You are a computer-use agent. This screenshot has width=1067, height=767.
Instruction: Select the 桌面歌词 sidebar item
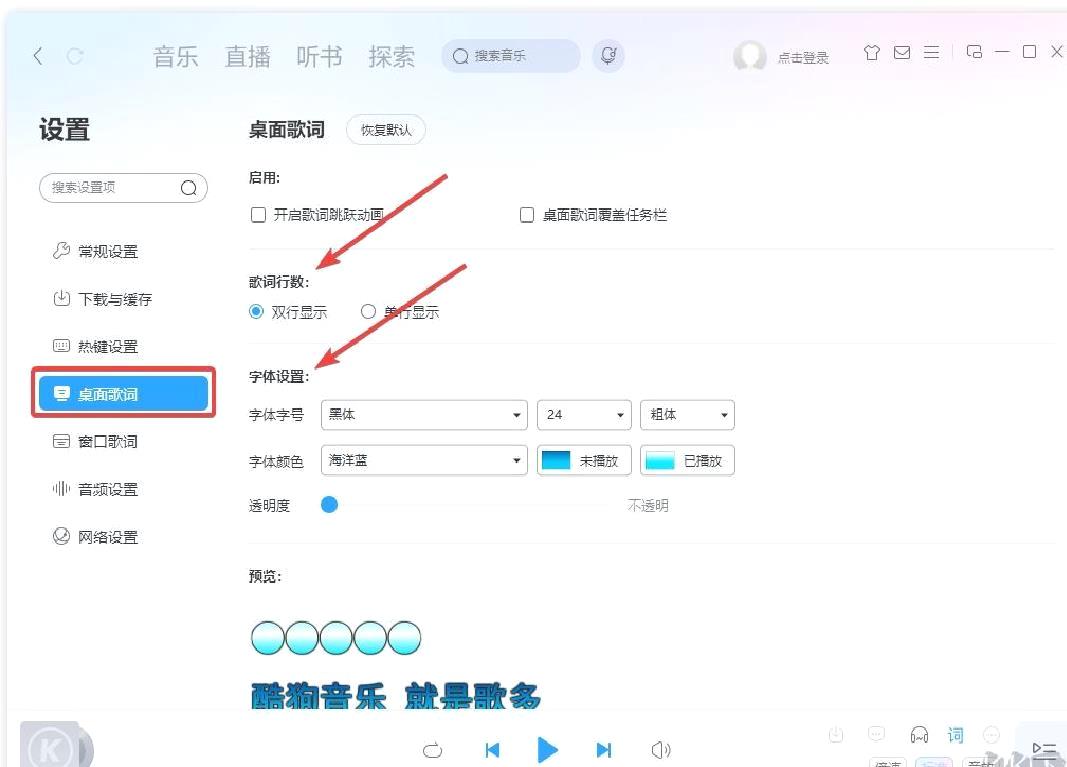(x=123, y=393)
